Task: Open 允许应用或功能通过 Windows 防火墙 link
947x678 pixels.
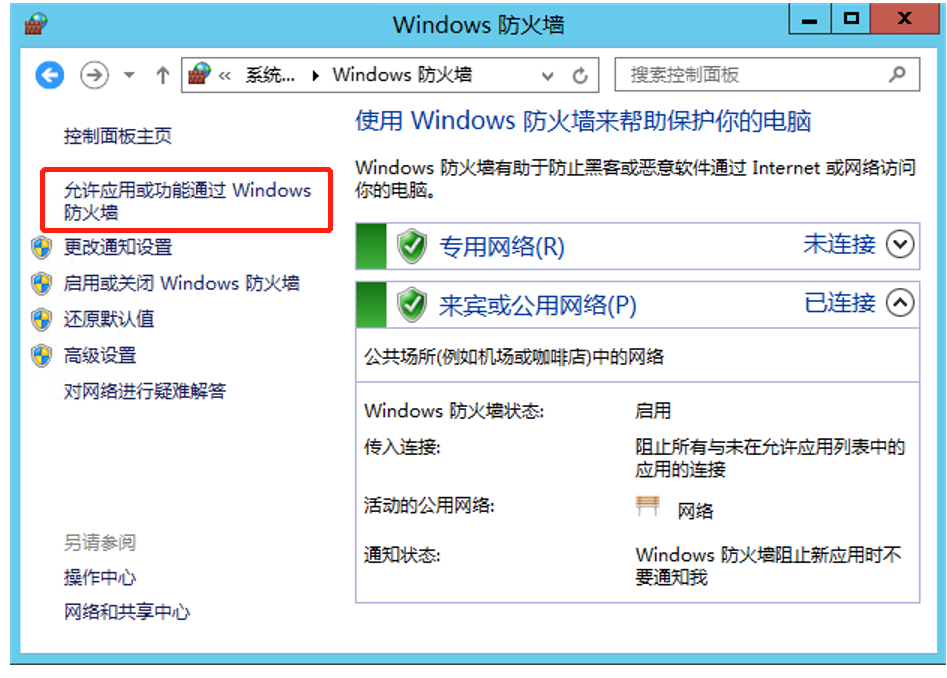Action: coord(187,201)
